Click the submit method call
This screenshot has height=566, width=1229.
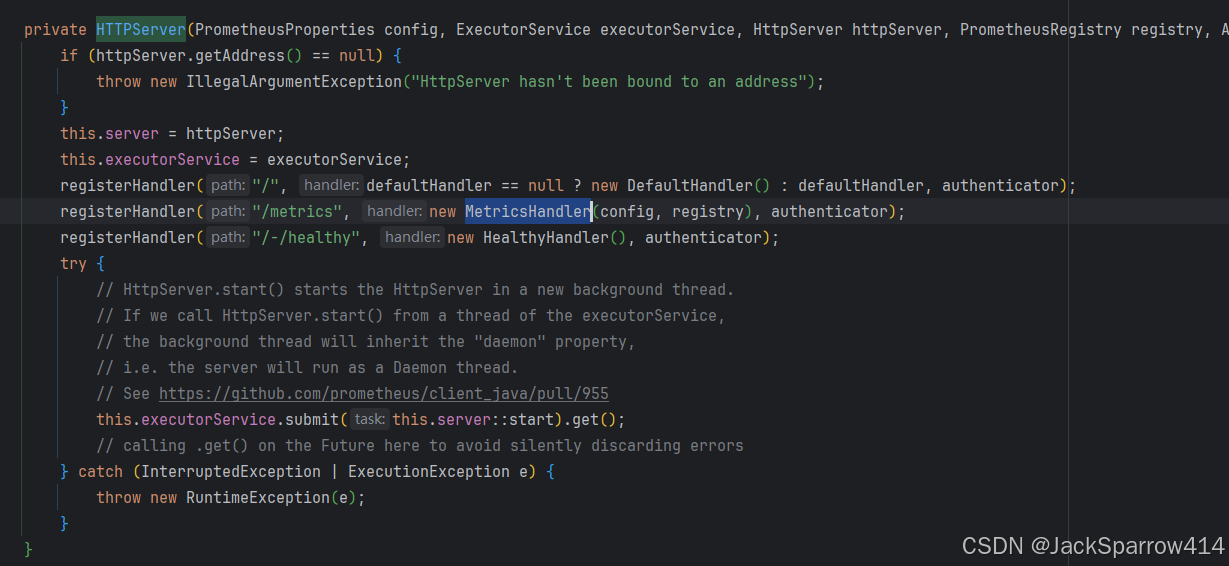click(313, 420)
